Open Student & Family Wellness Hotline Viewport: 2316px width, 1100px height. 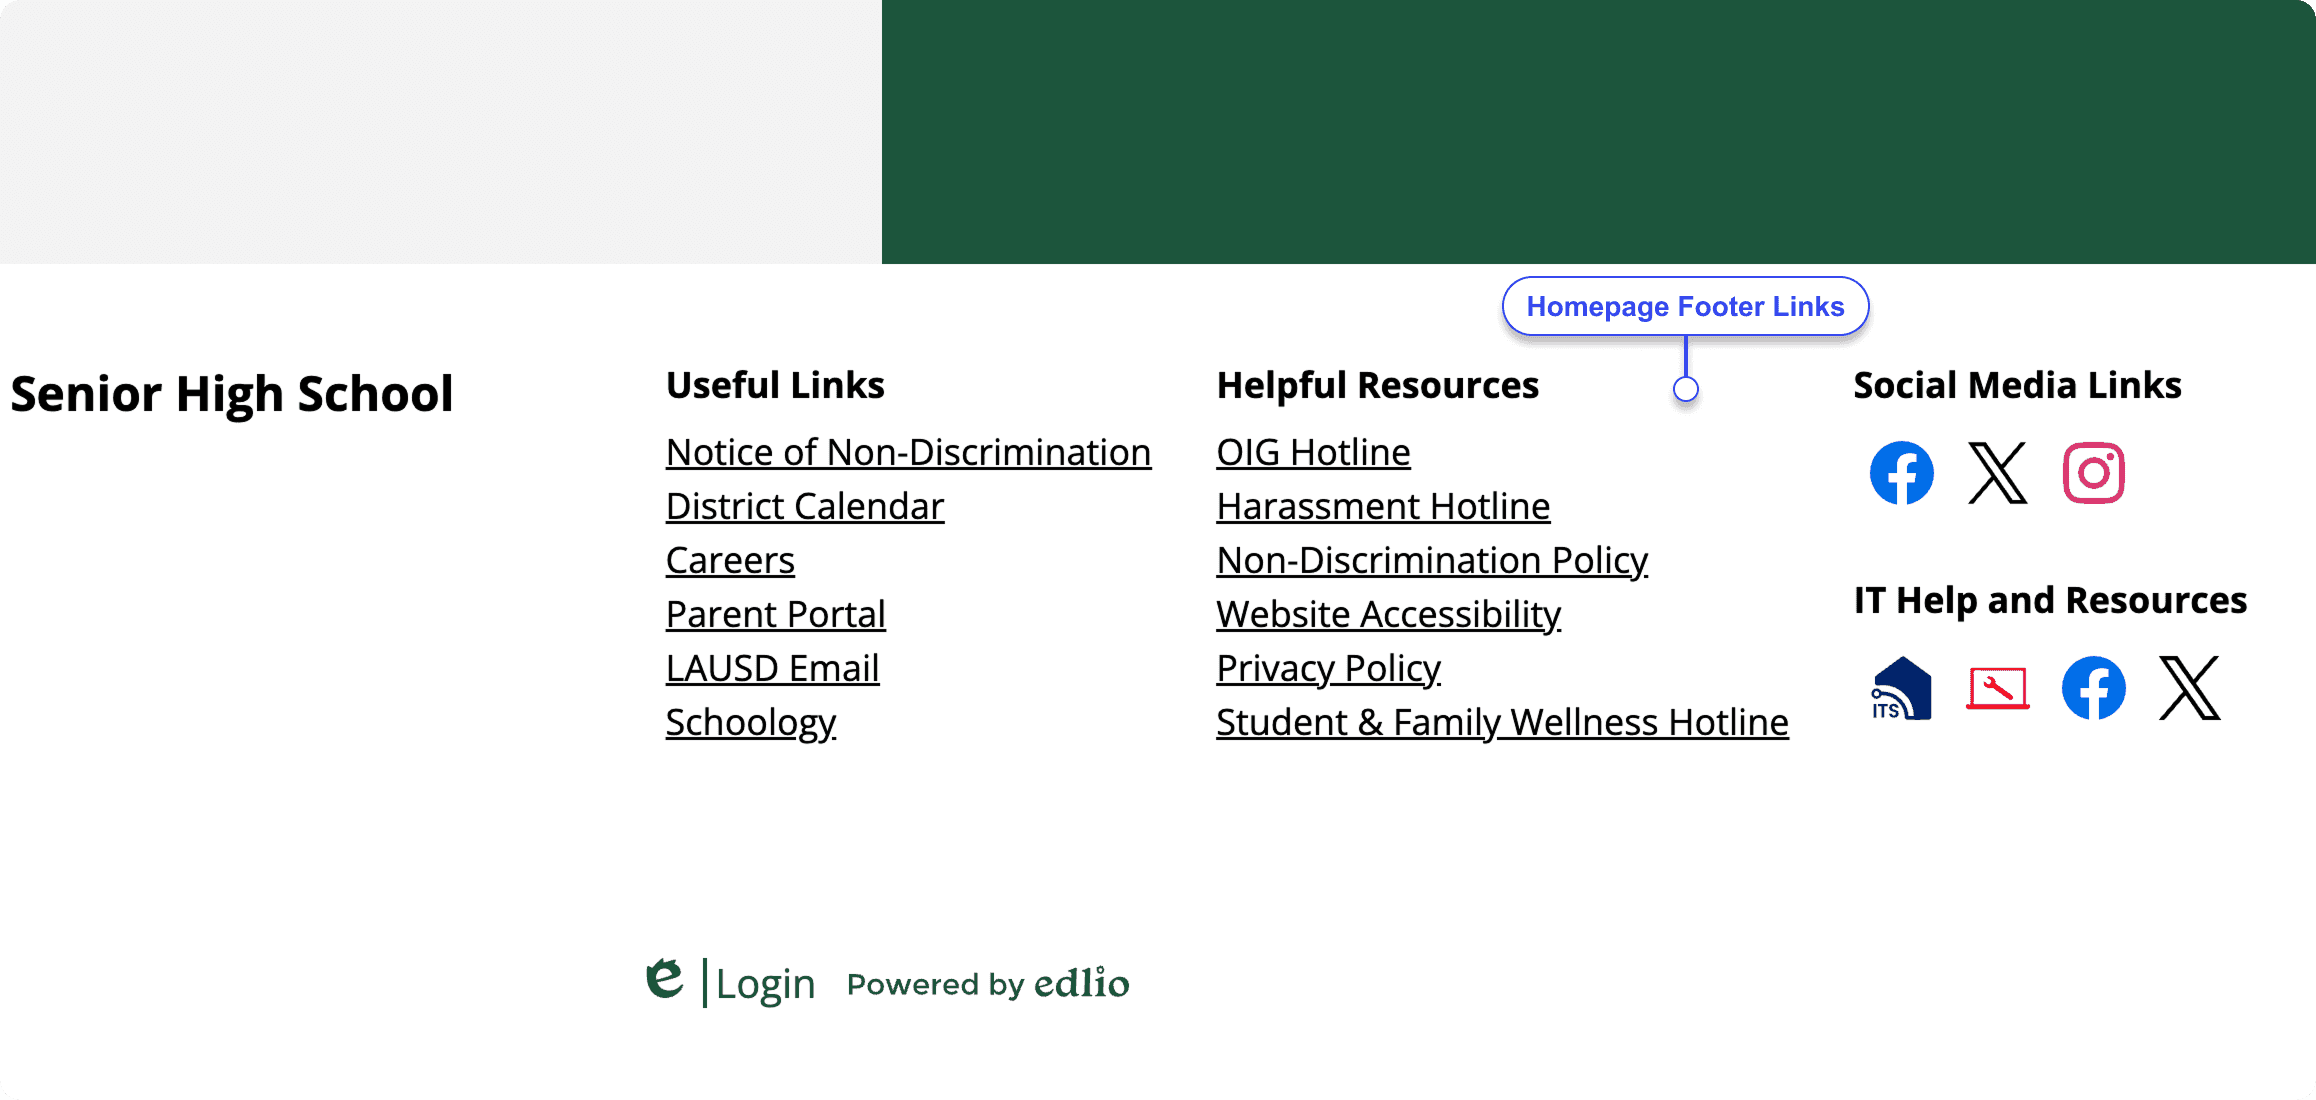[x=1502, y=722]
